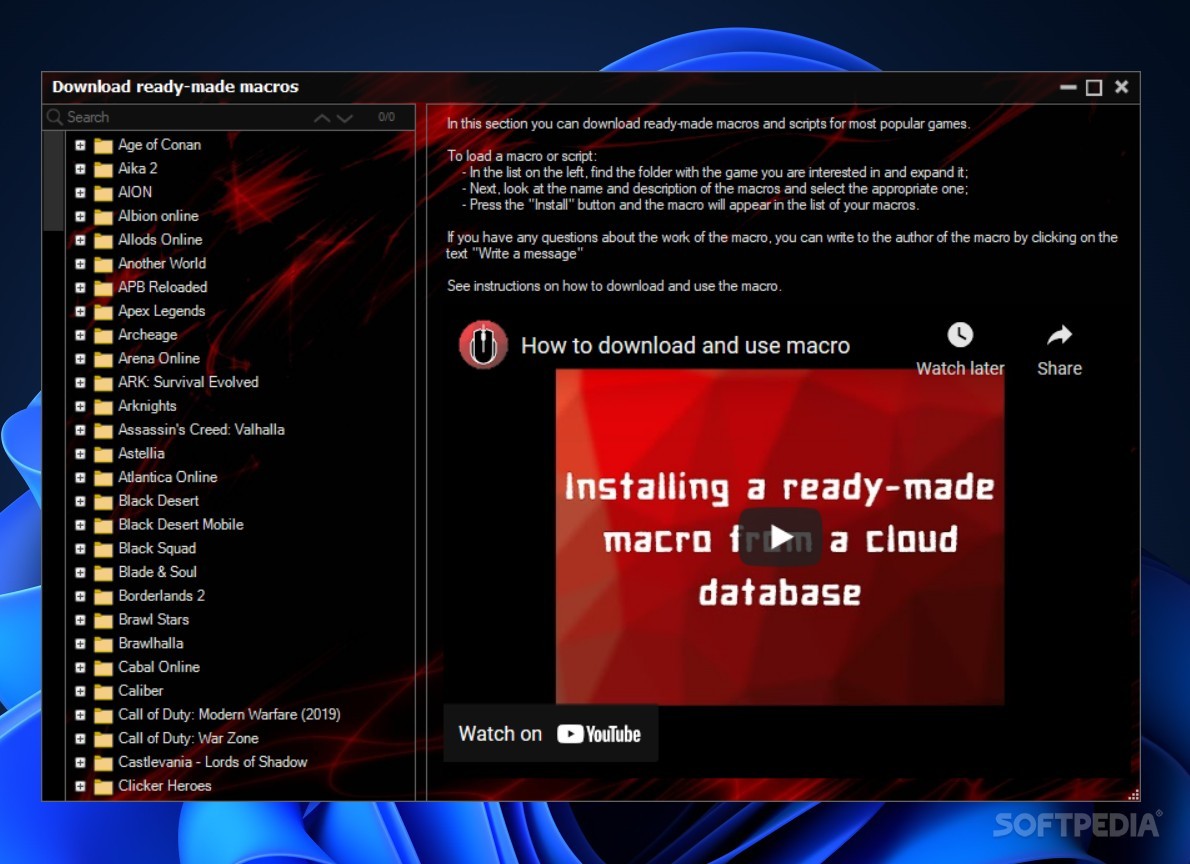Click the Watch on YouTube button
Viewport: 1190px width, 864px height.
click(x=550, y=733)
